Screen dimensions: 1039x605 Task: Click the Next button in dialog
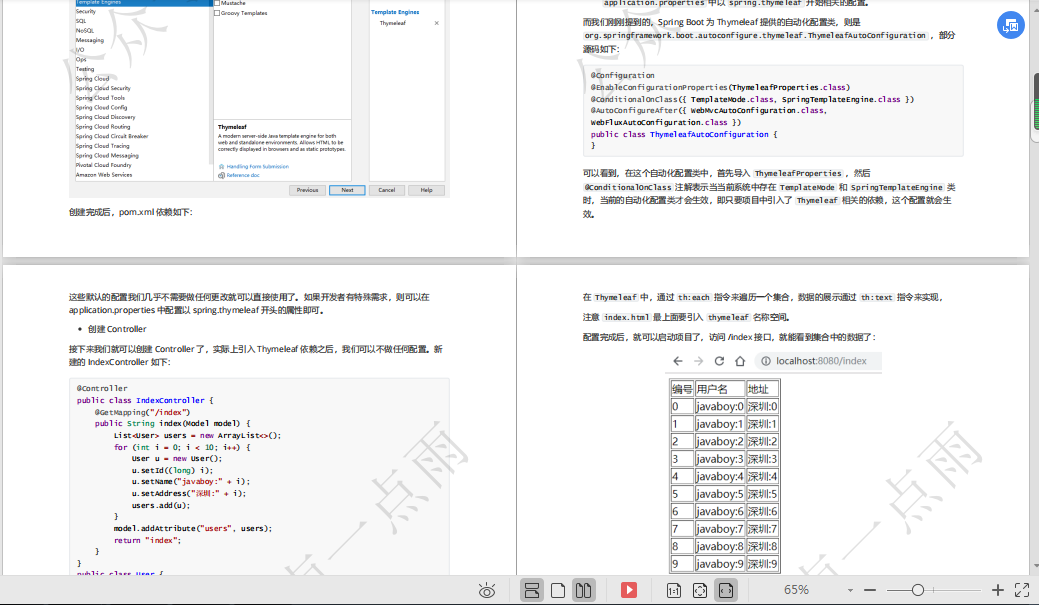tap(347, 190)
